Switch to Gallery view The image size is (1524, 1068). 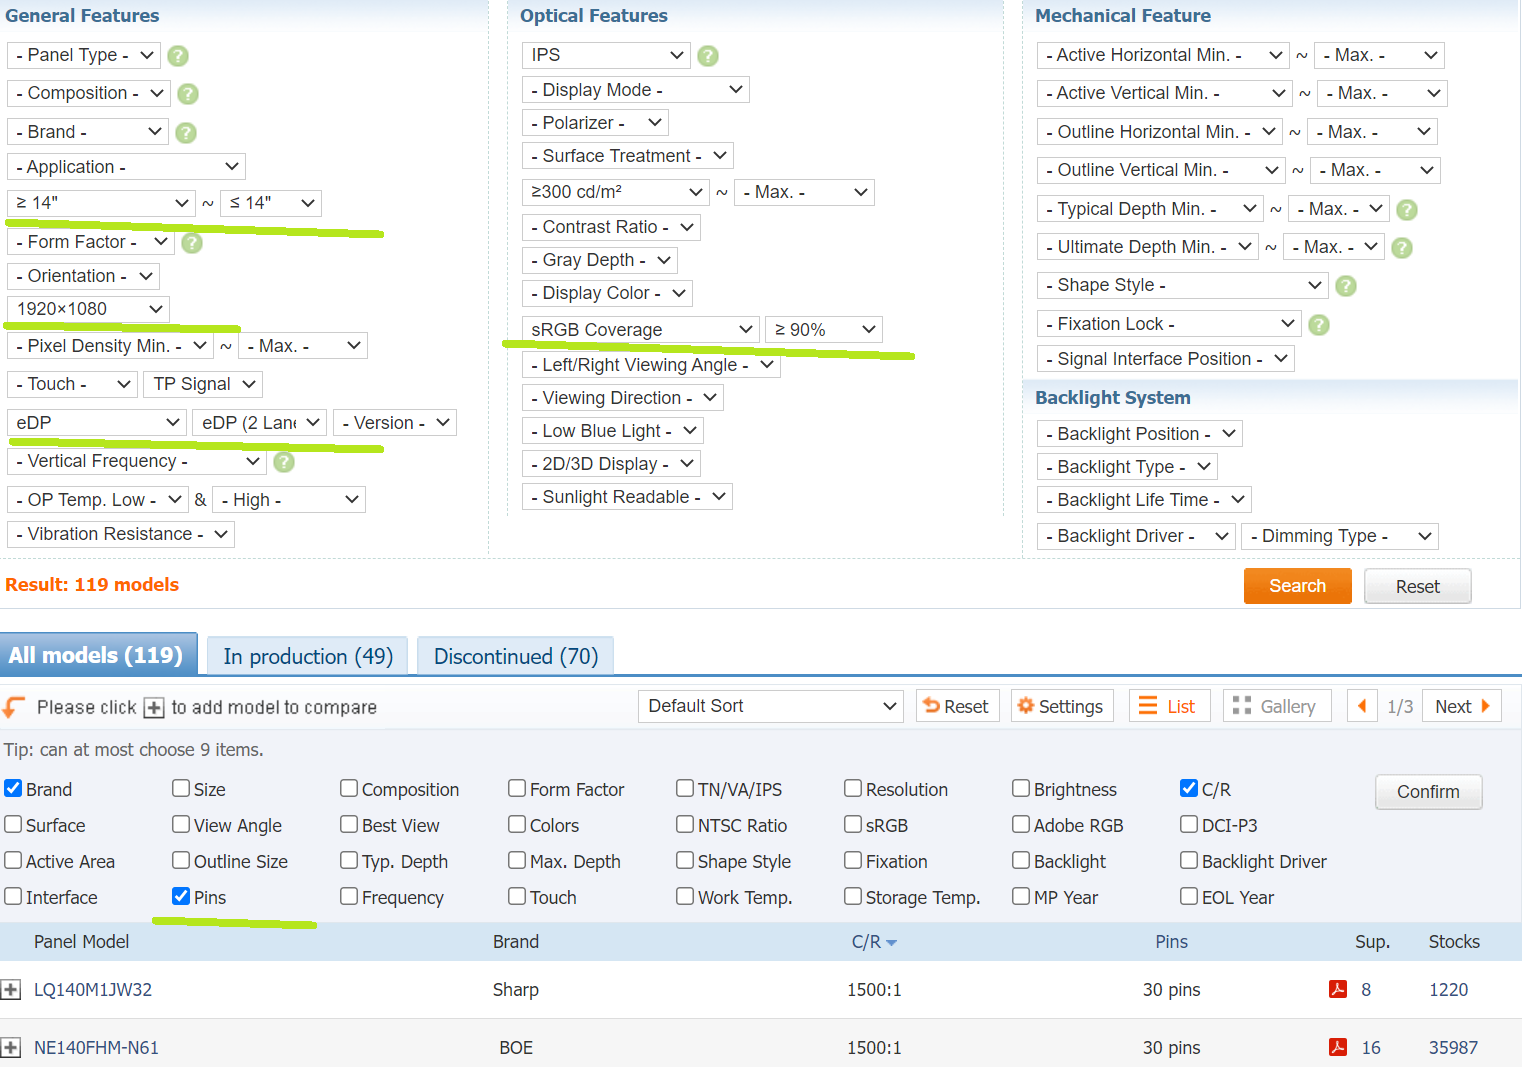[x=1276, y=706]
